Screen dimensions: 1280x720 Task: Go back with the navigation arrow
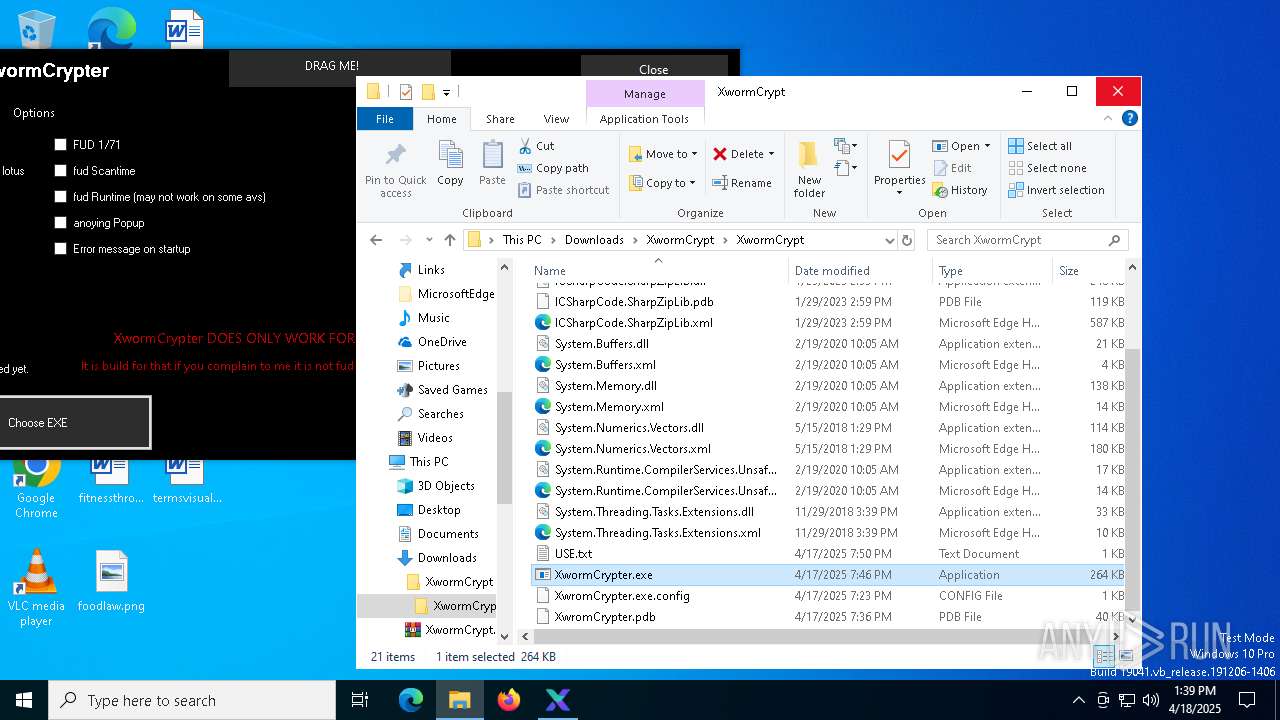[376, 240]
